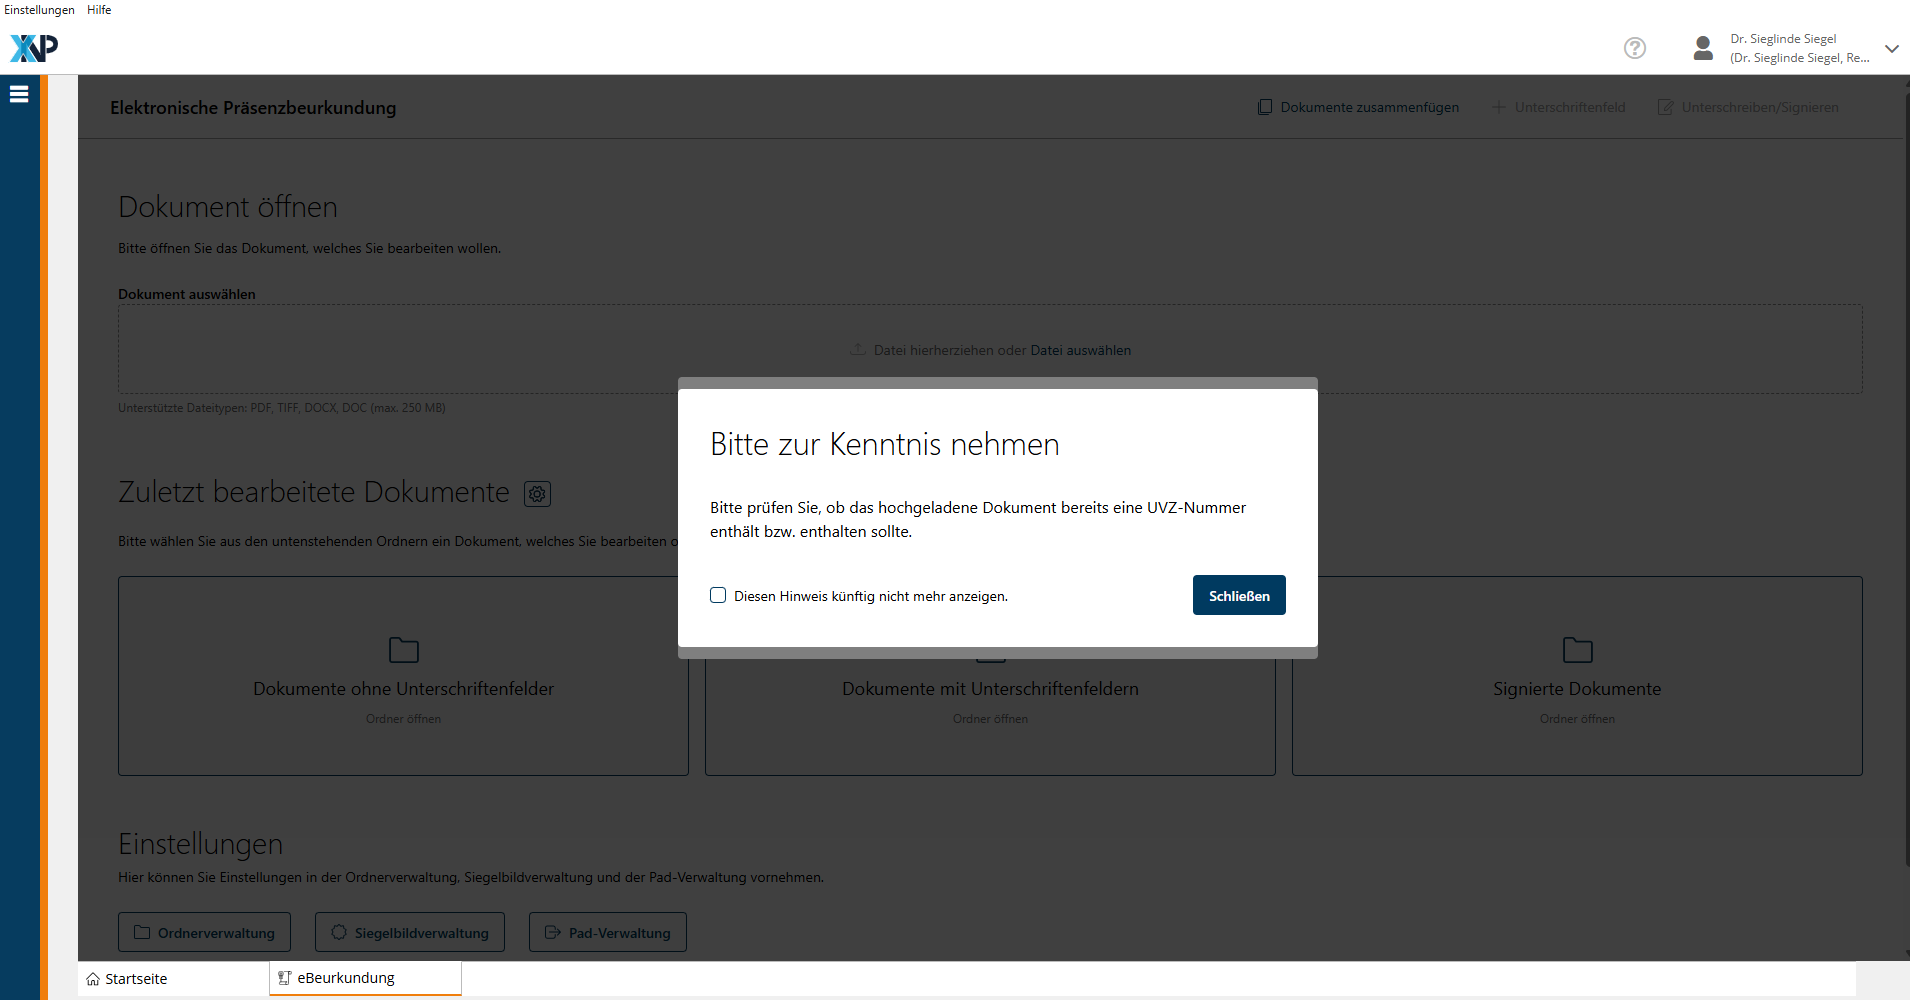Open the Hilfe menu

click(99, 10)
